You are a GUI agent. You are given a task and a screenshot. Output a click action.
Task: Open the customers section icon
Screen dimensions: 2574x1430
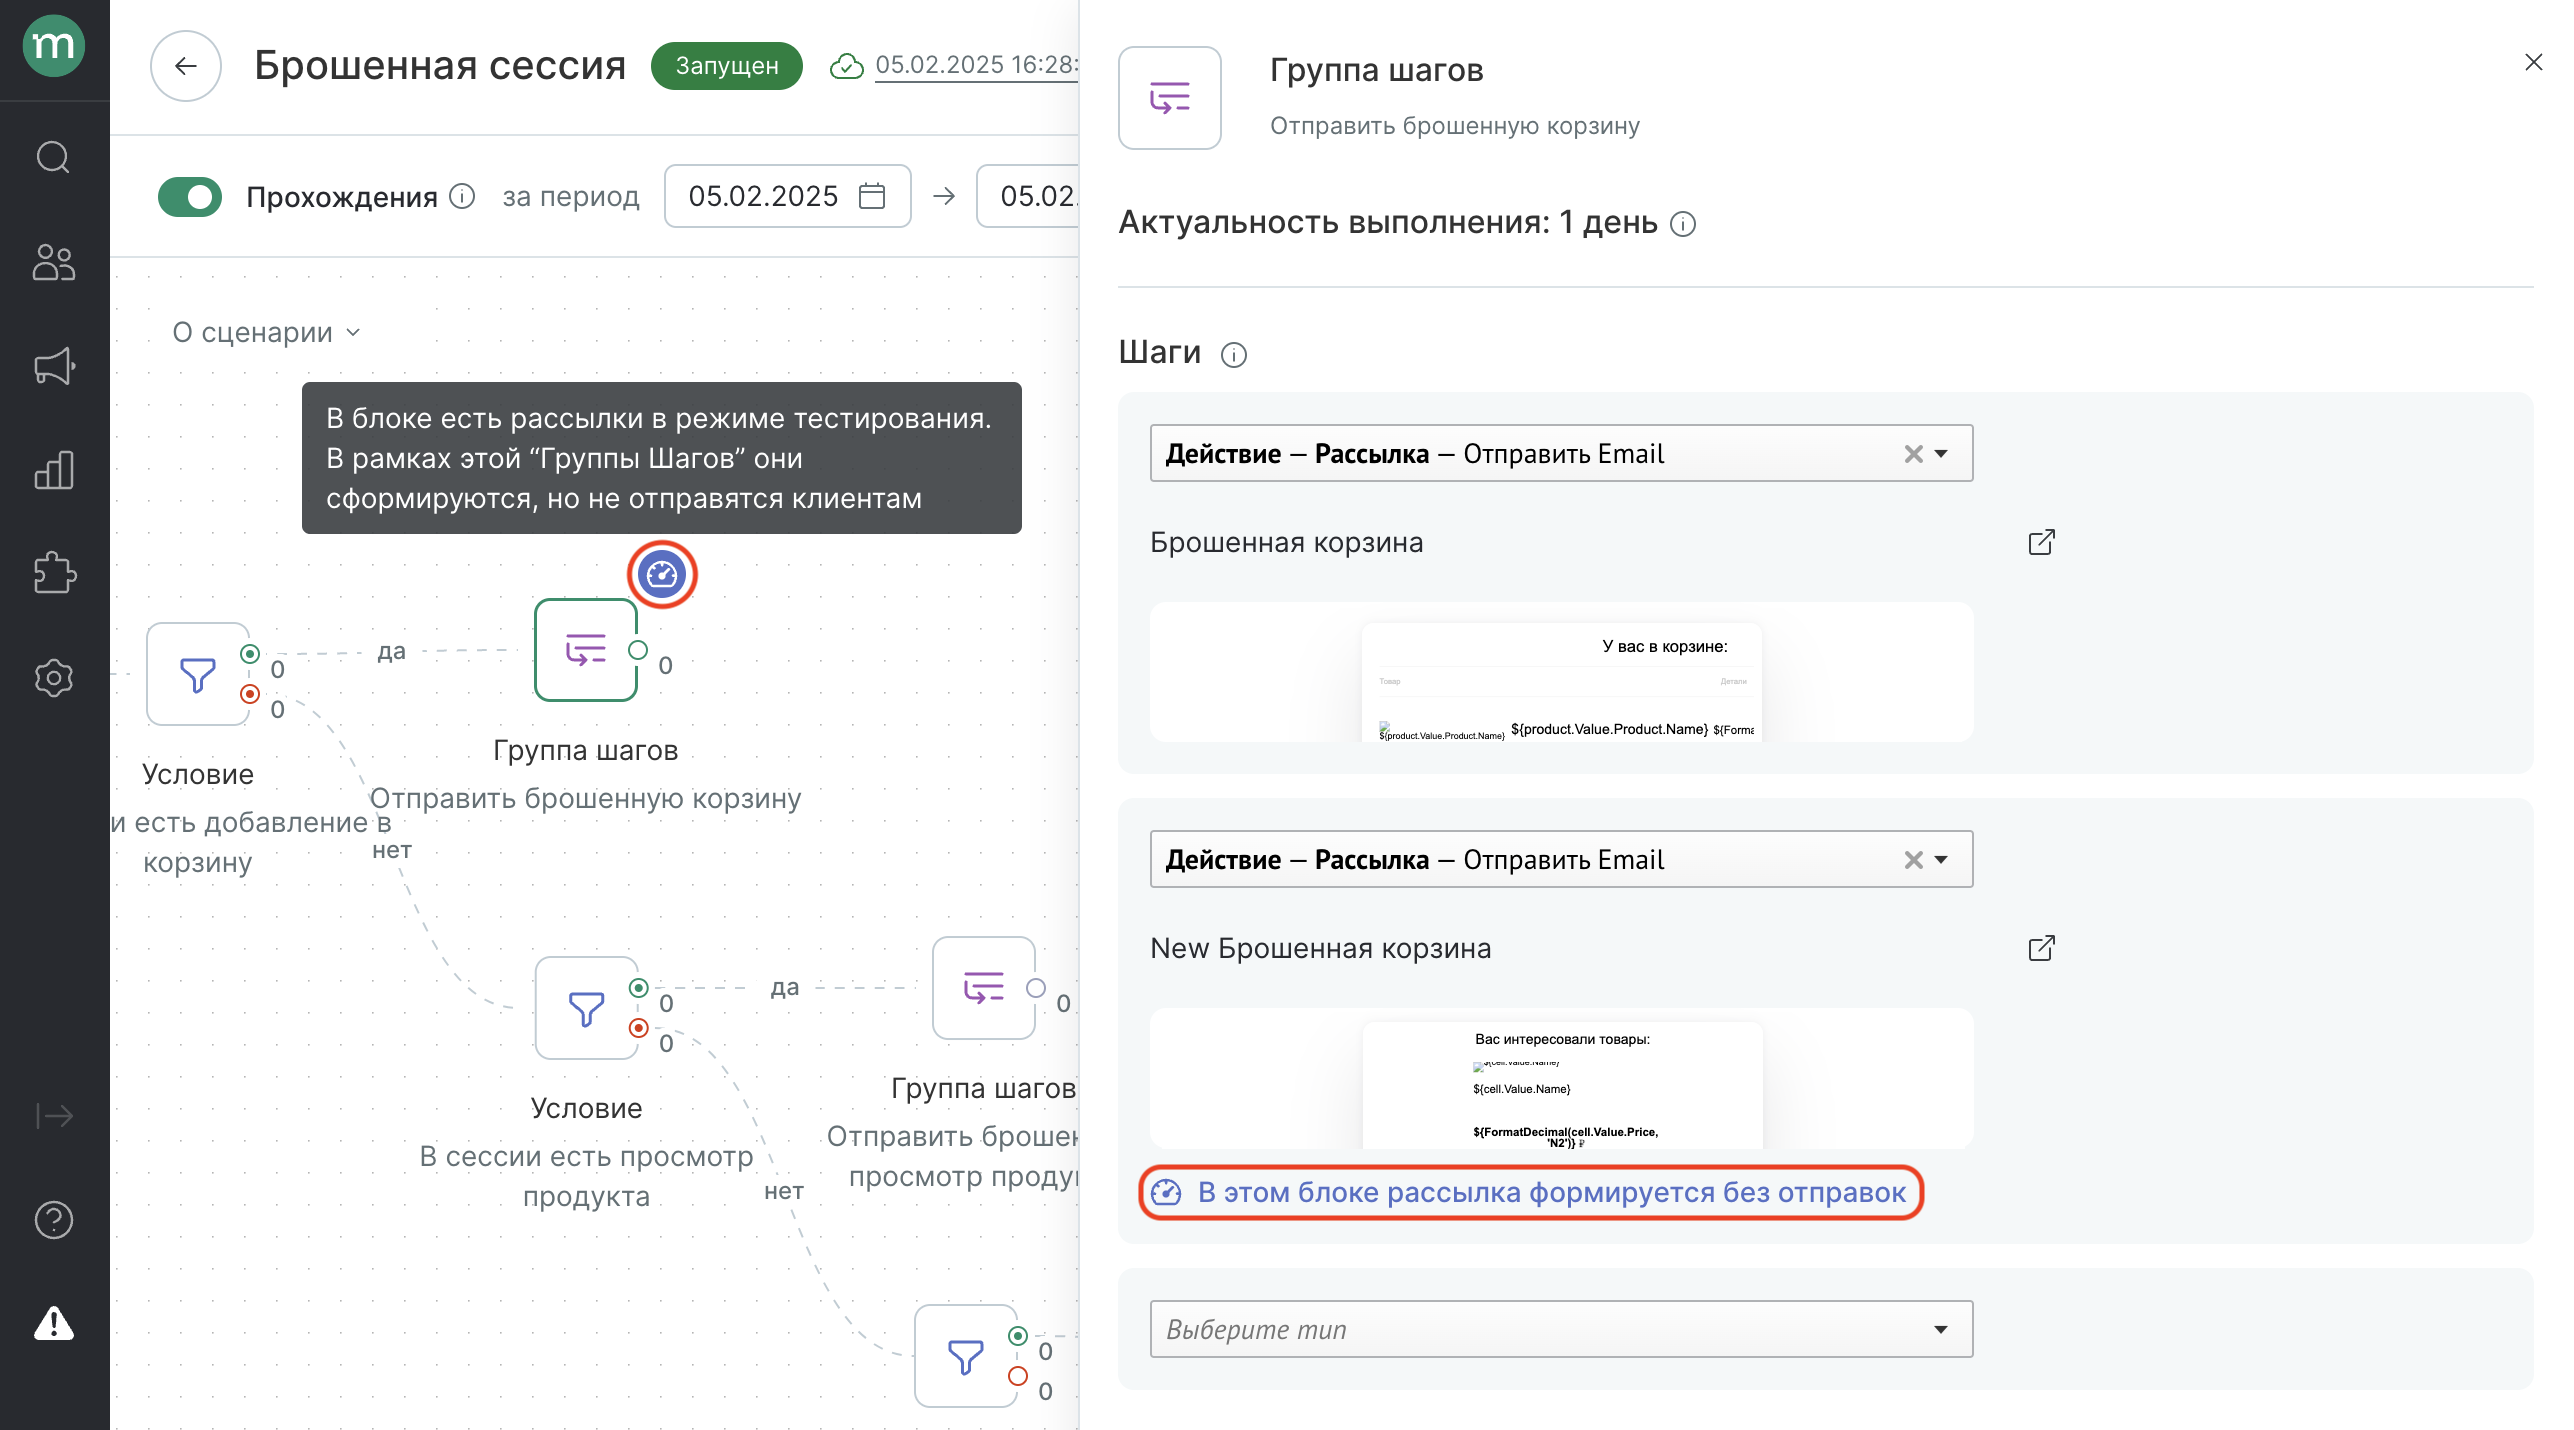point(54,262)
